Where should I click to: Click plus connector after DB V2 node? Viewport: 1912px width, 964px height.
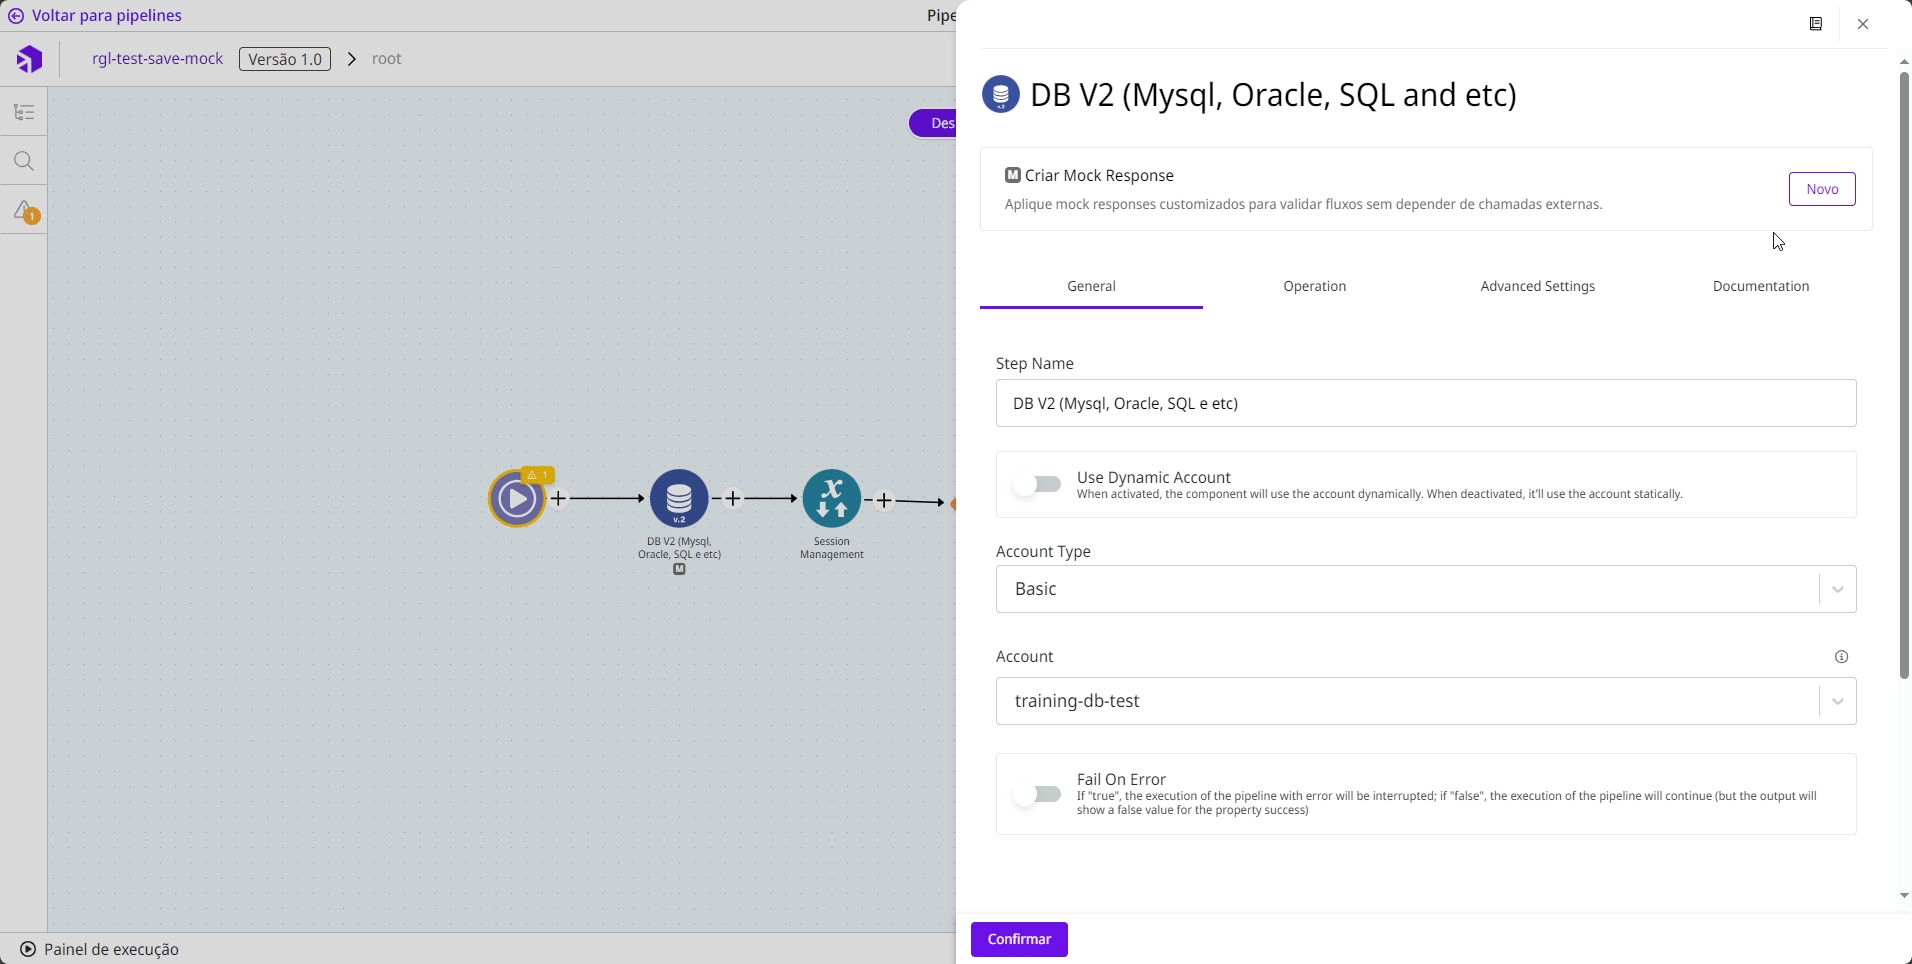(733, 498)
